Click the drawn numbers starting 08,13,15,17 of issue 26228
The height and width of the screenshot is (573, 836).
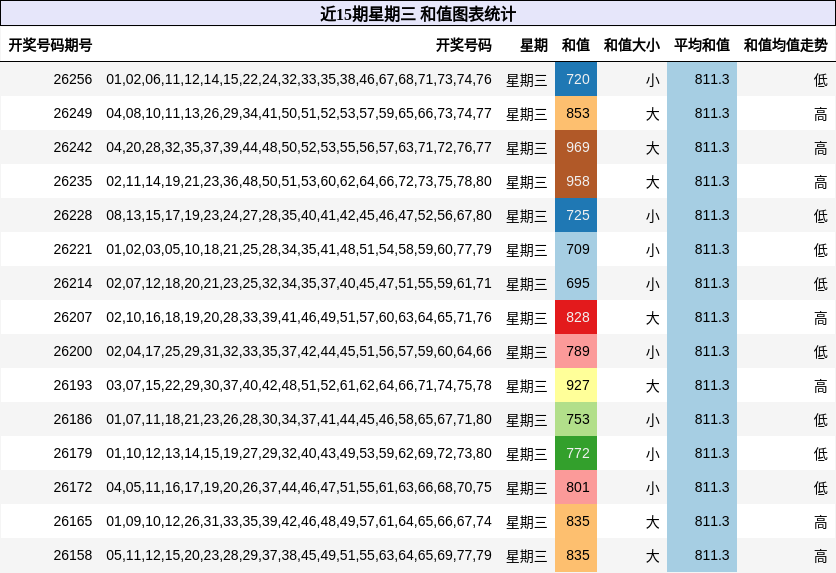click(299, 215)
